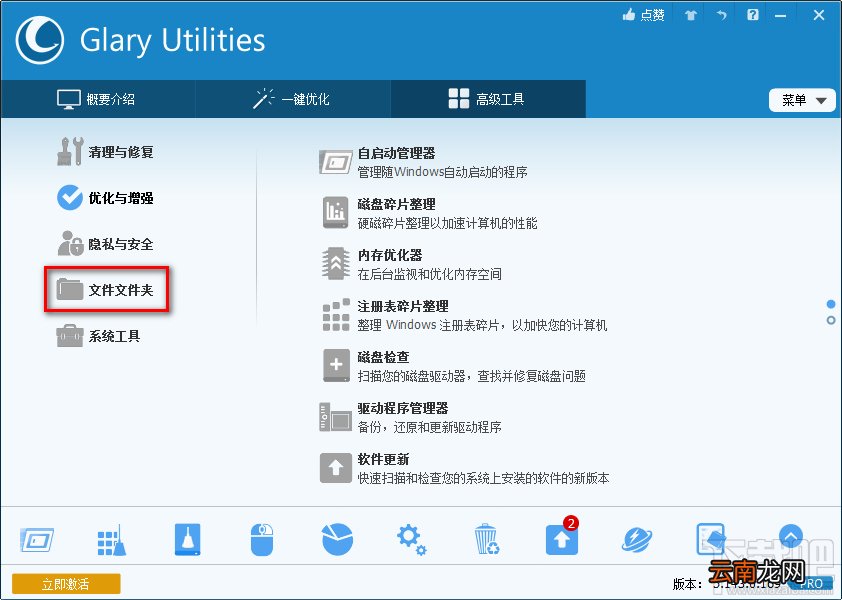Open process manager gears icon in bottom toolbar
Image resolution: width=842 pixels, height=600 pixels.
tap(411, 540)
